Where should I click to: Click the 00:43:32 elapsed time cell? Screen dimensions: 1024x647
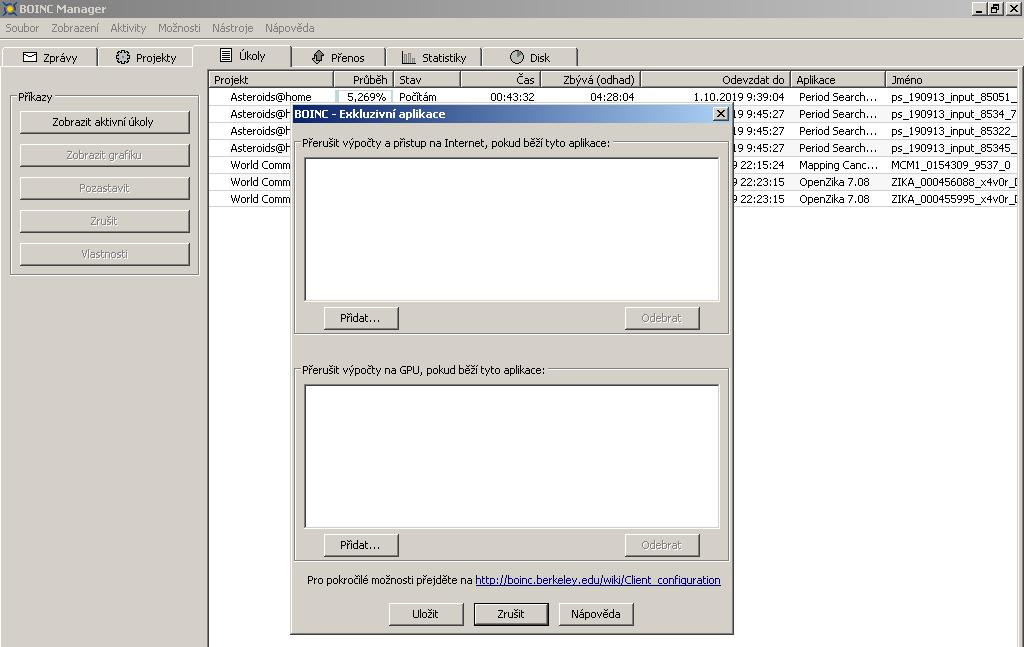click(x=512, y=97)
